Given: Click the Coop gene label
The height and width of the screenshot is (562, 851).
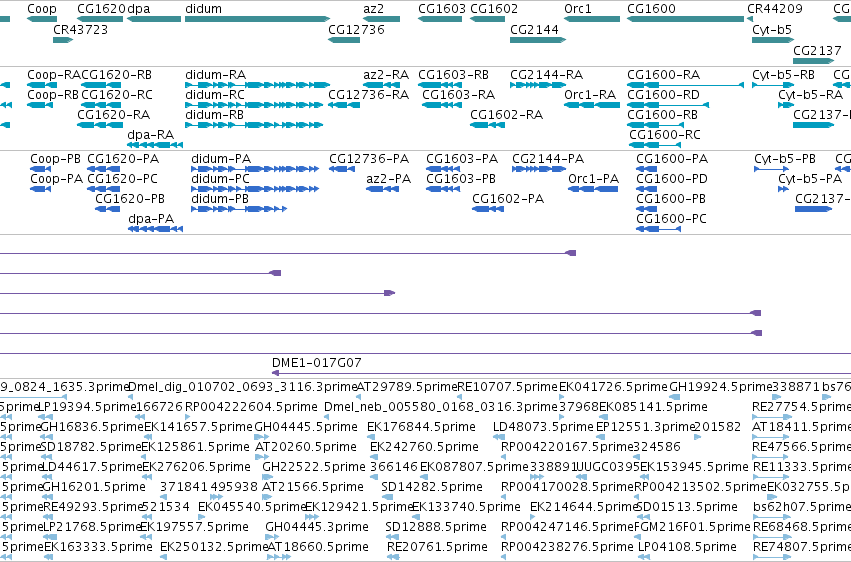Looking at the screenshot, I should pos(42,9).
